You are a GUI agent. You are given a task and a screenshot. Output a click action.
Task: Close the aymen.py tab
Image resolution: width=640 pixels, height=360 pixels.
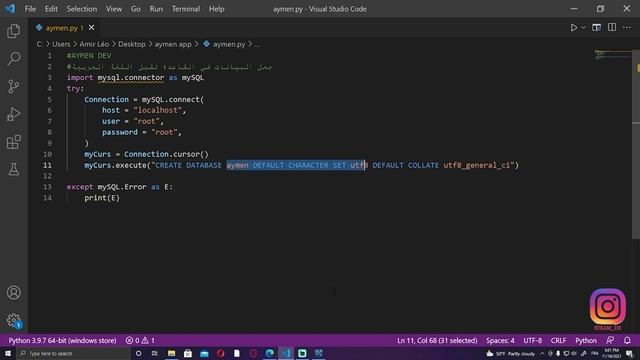(x=91, y=28)
